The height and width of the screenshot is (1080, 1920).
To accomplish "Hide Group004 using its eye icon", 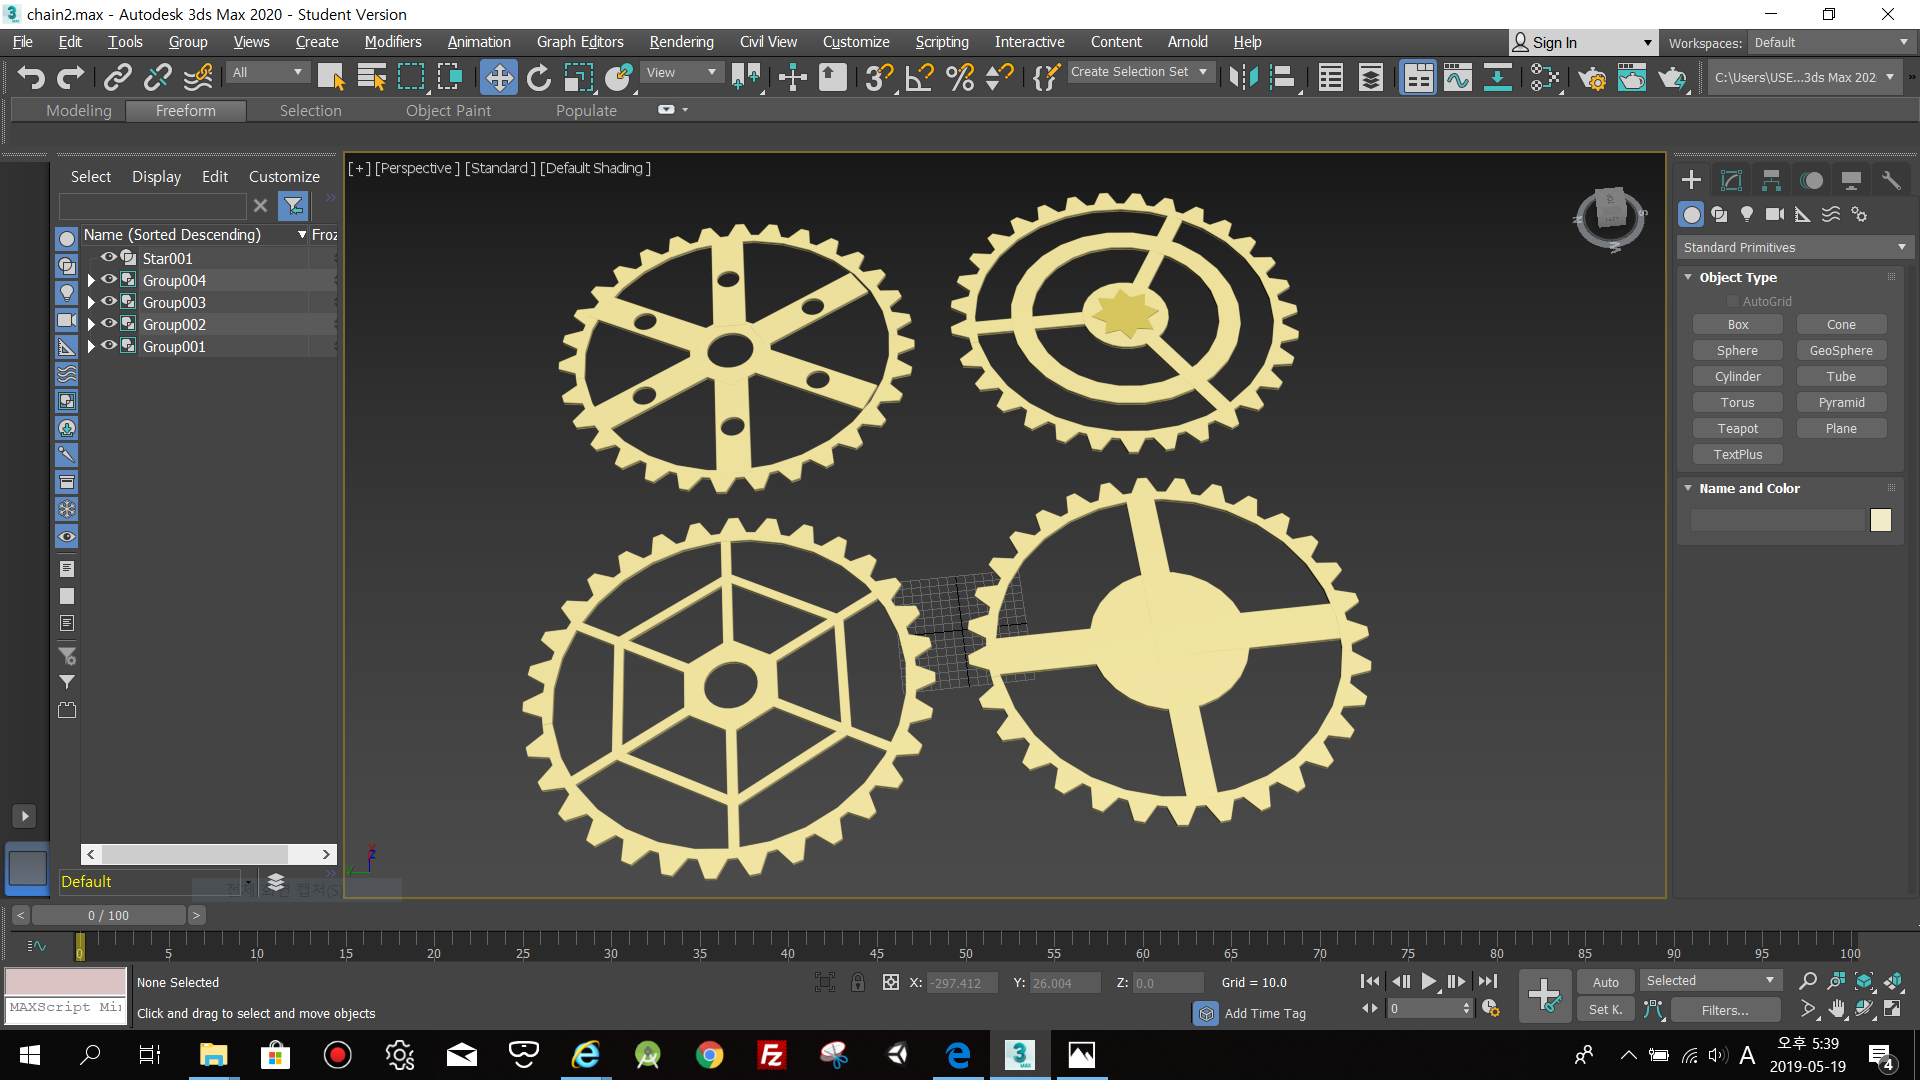I will (x=109, y=280).
